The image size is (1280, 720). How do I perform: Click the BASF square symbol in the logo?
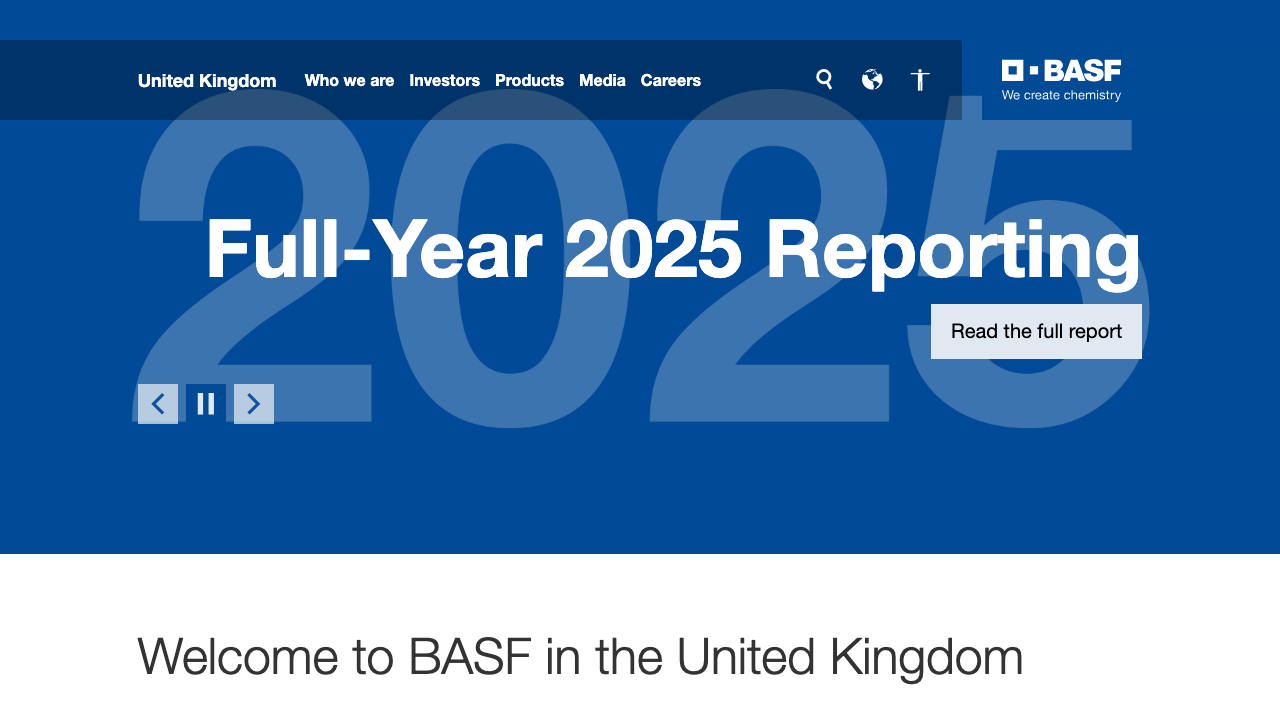click(x=1013, y=70)
